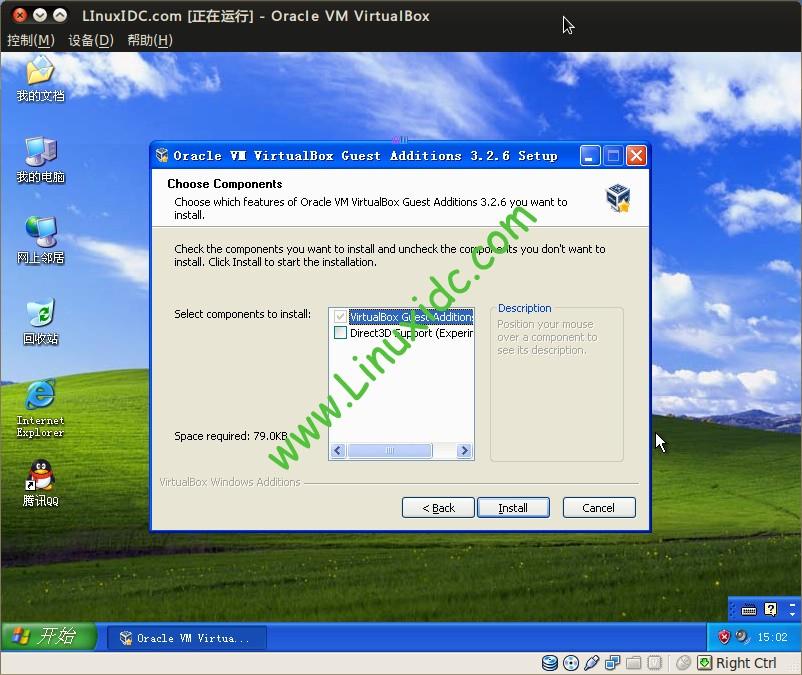This screenshot has width=802, height=675.
Task: Click the left arrow of component list scrollbar
Action: point(338,451)
